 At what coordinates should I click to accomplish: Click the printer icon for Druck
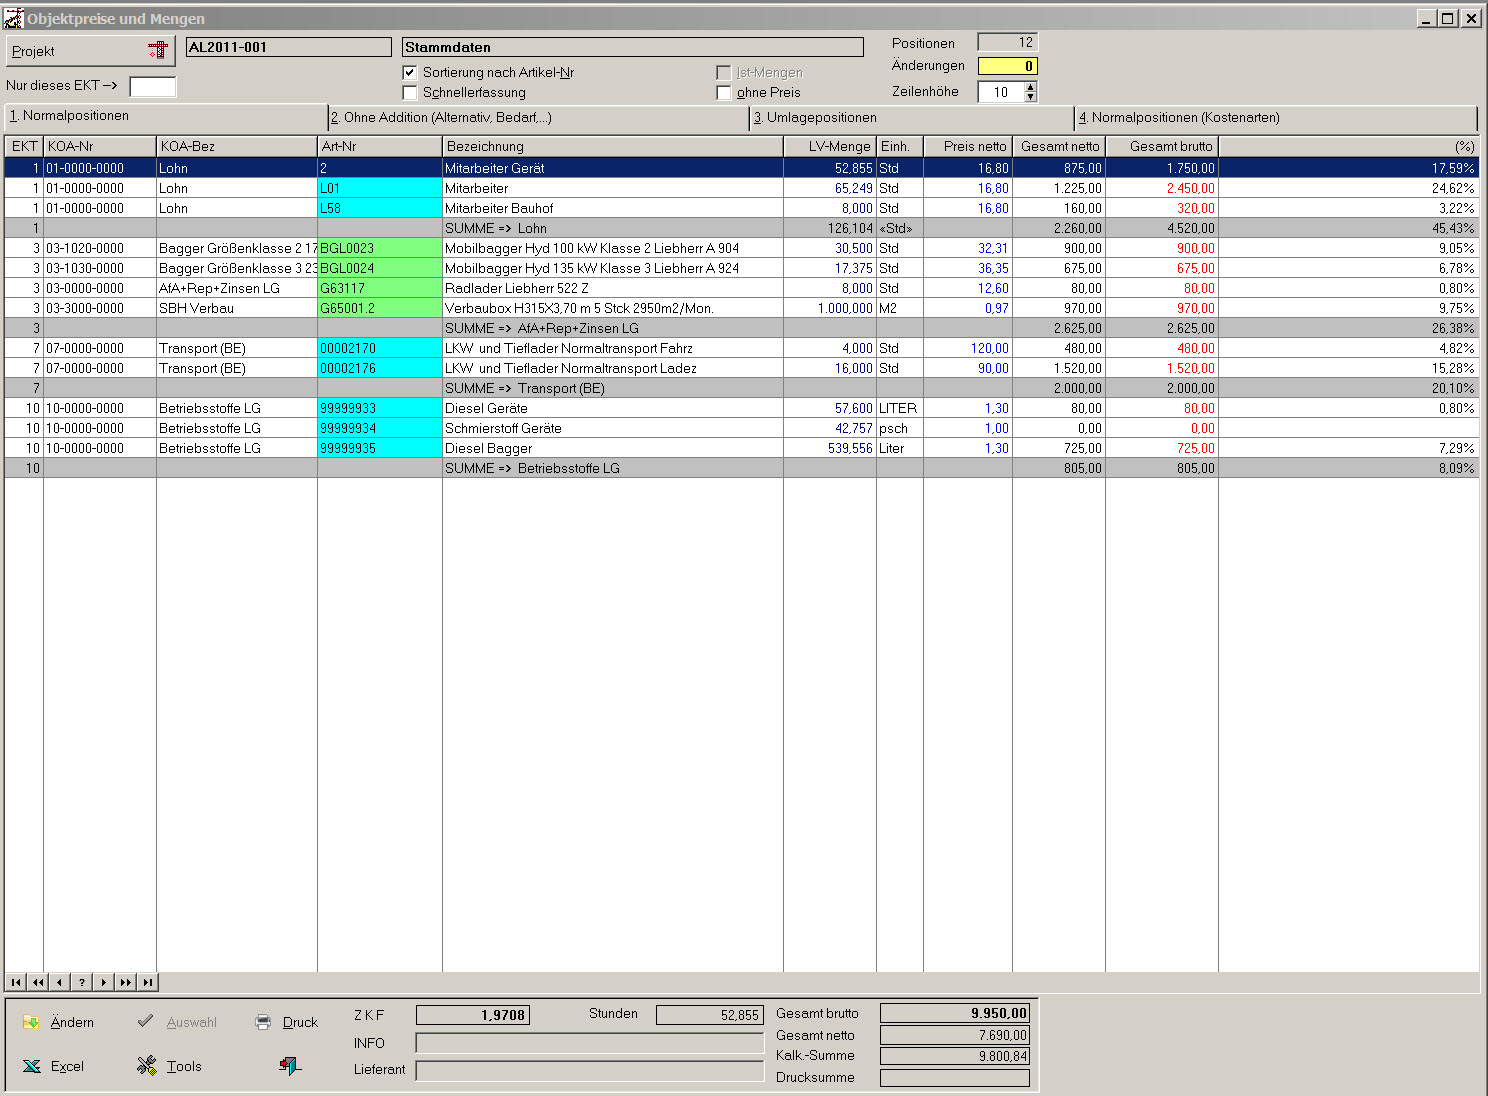[263, 1022]
